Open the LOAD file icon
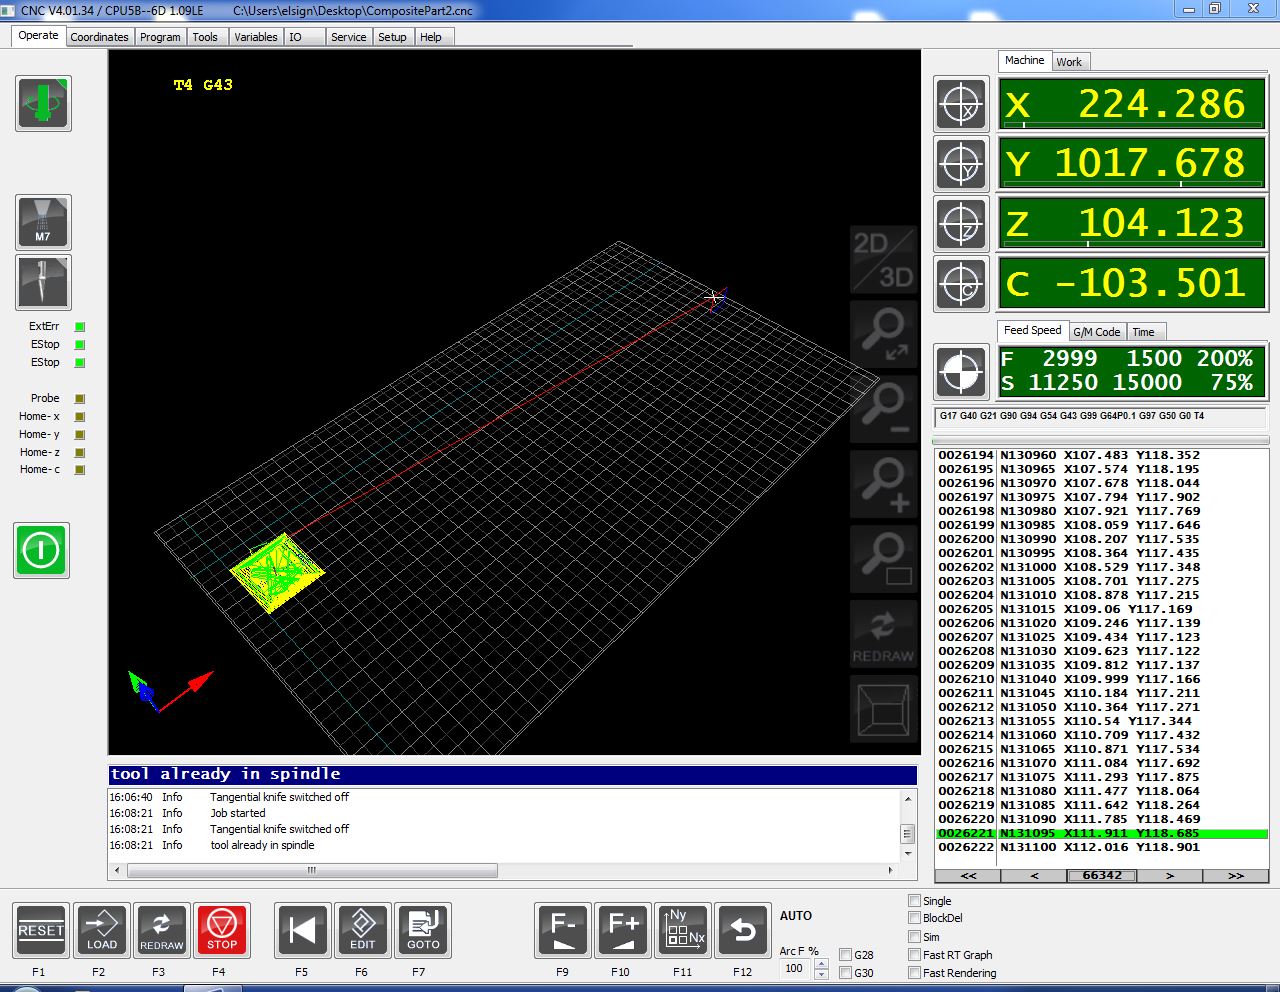Image resolution: width=1280 pixels, height=992 pixels. pyautogui.click(x=102, y=930)
